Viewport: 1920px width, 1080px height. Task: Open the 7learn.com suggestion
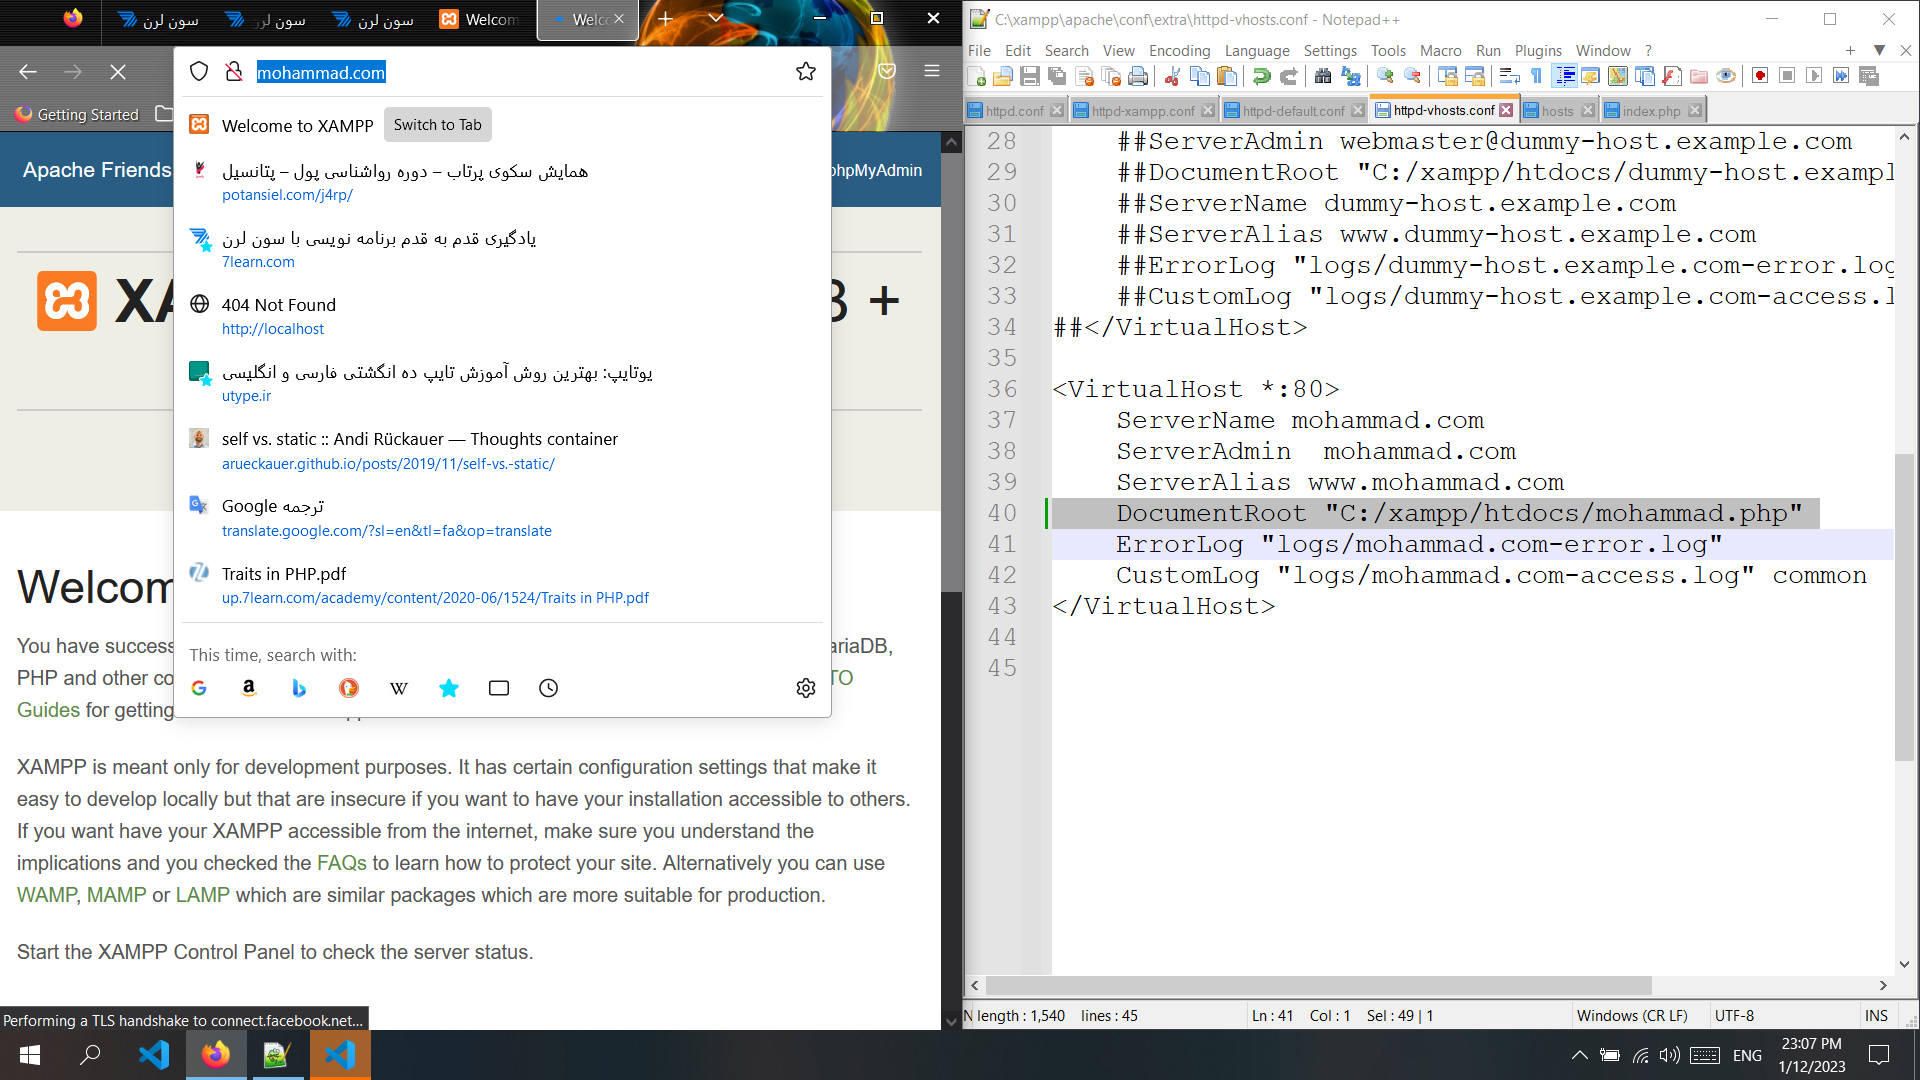pos(502,249)
